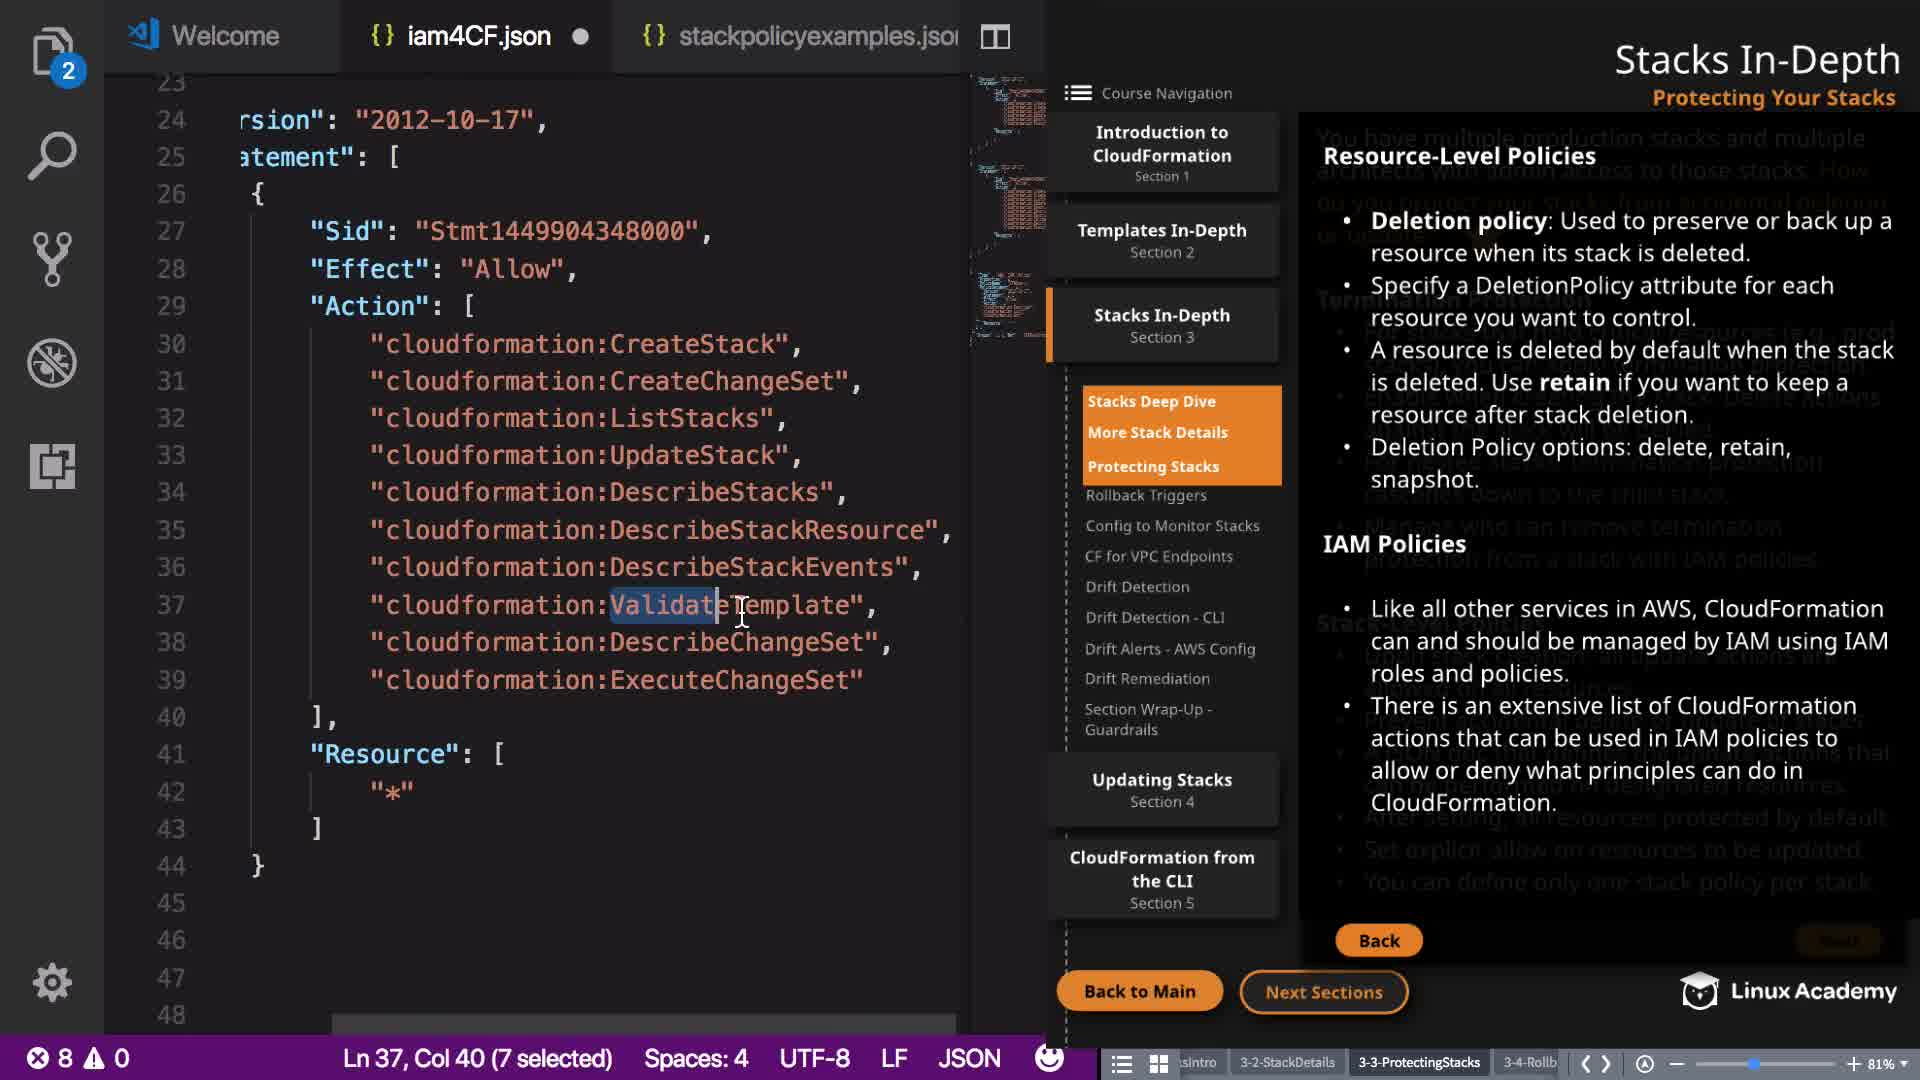This screenshot has height=1080, width=1920.
Task: Click the feedback smiley icon
Action: point(1049,1058)
